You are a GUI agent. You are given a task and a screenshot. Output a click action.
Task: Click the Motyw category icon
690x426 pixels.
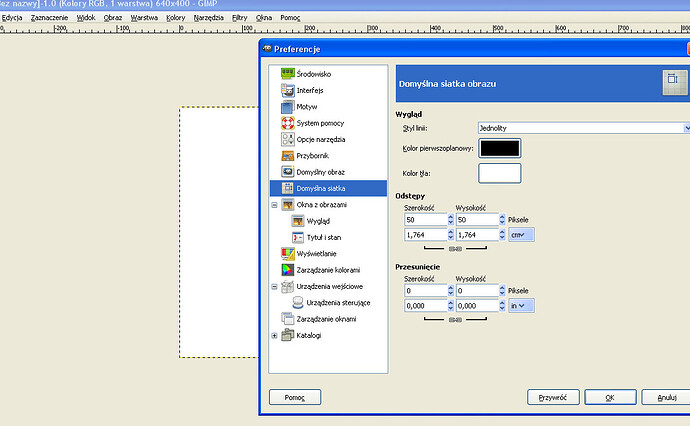(x=287, y=106)
